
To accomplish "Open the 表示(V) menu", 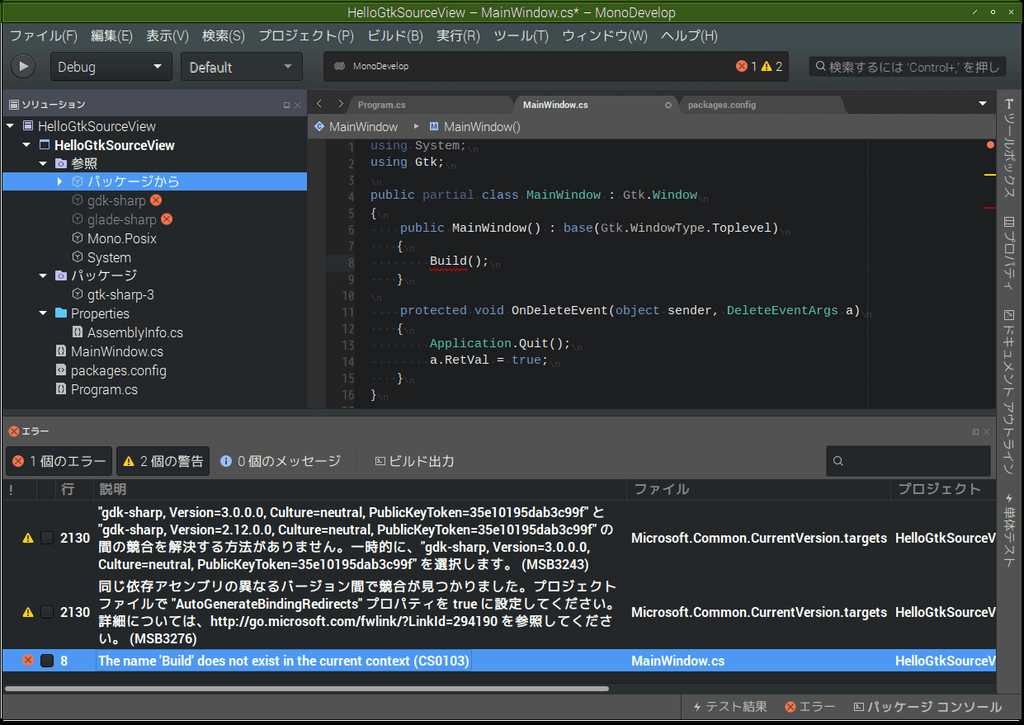I will tap(167, 35).
